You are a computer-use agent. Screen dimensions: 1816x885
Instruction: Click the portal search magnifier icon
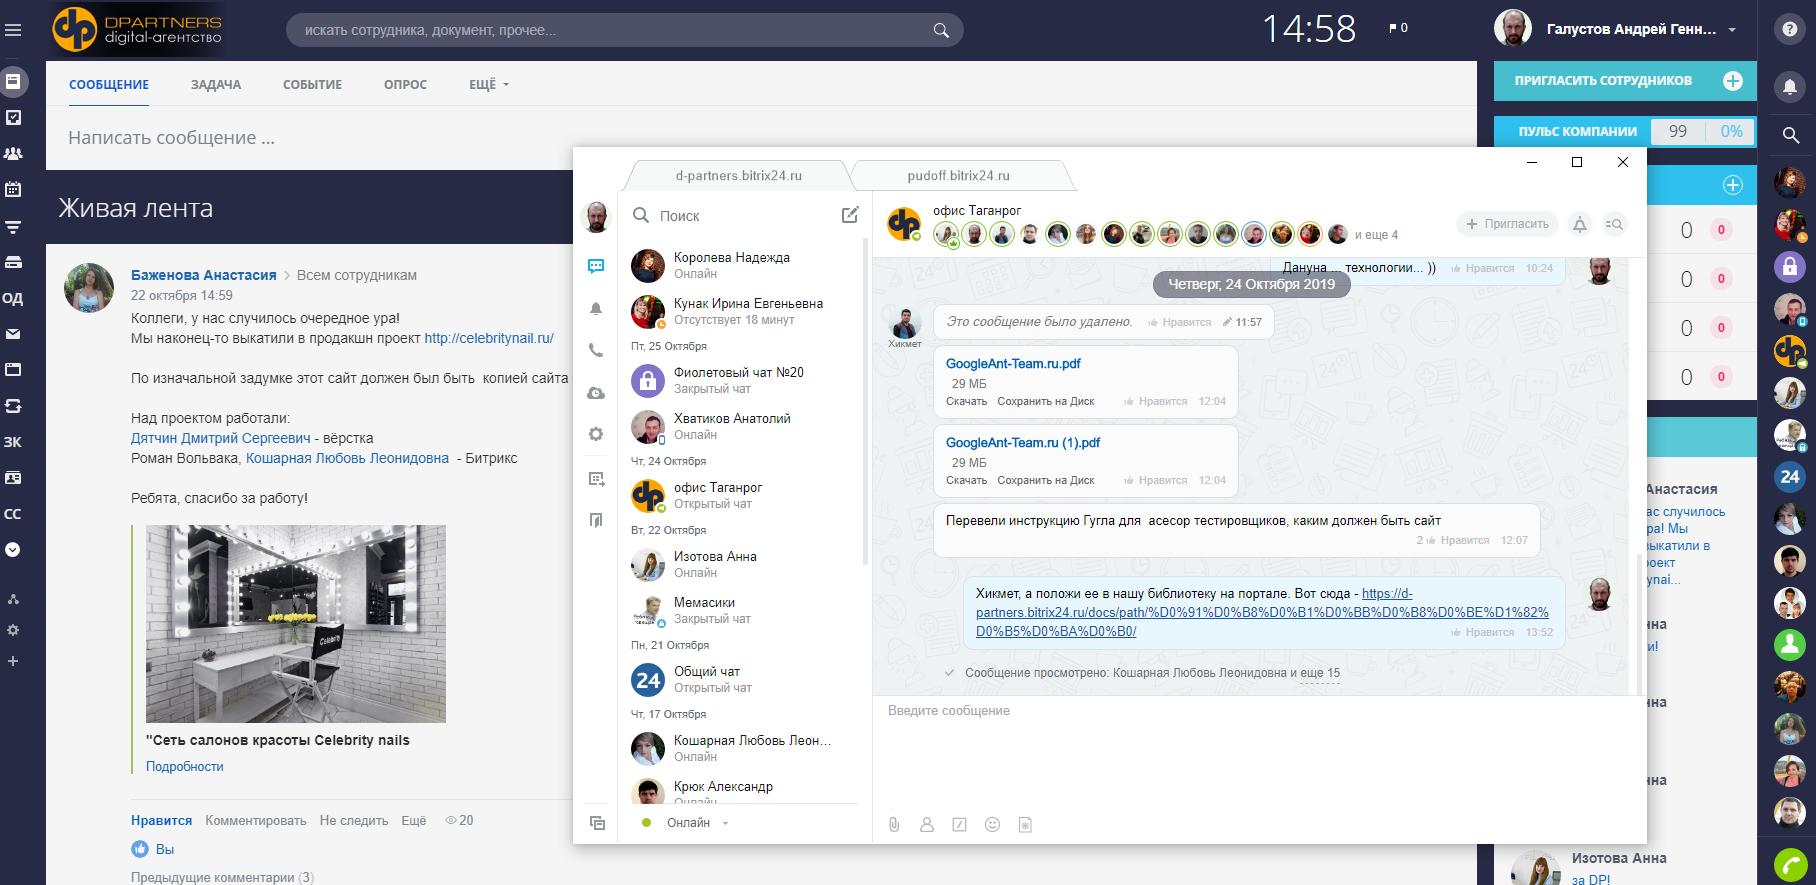click(x=941, y=30)
